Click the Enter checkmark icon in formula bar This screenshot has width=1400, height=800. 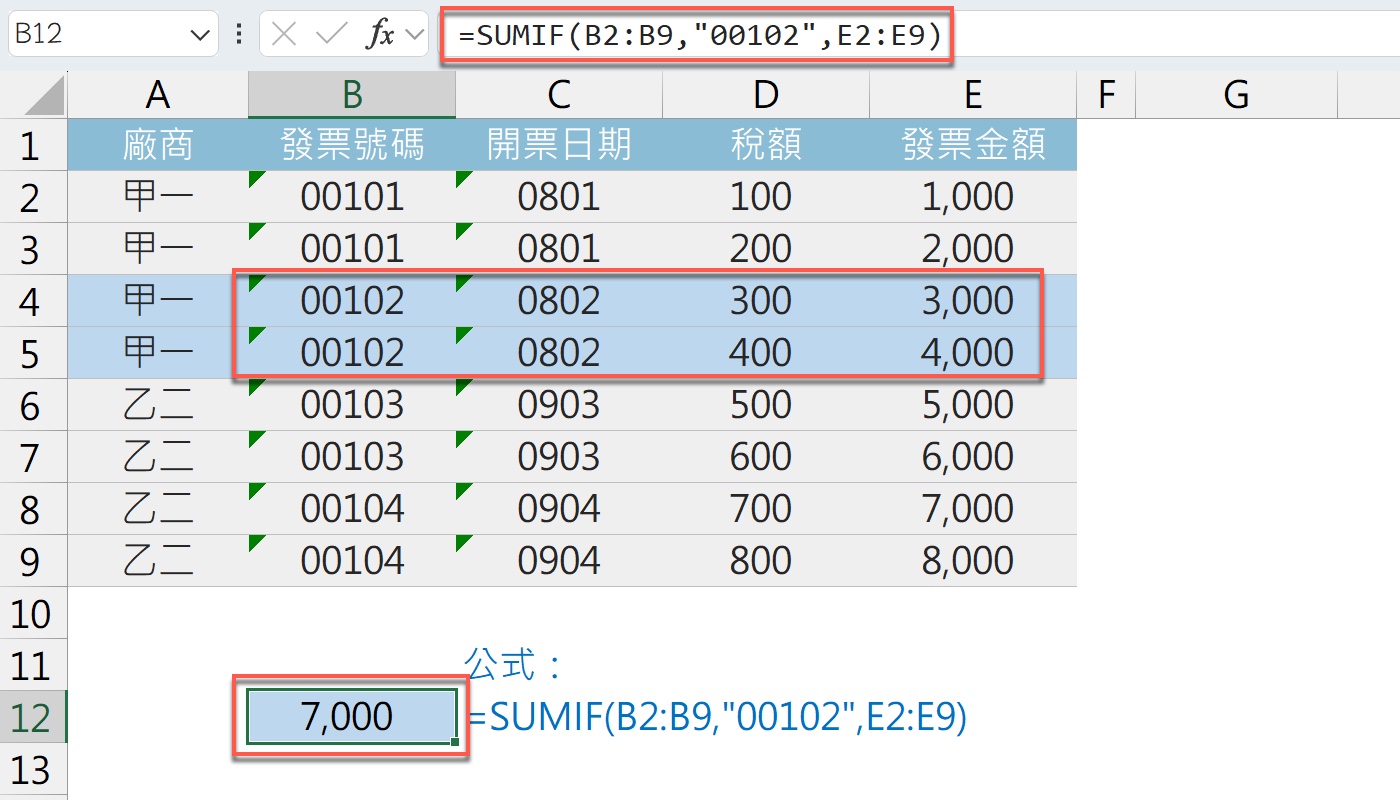pos(330,35)
